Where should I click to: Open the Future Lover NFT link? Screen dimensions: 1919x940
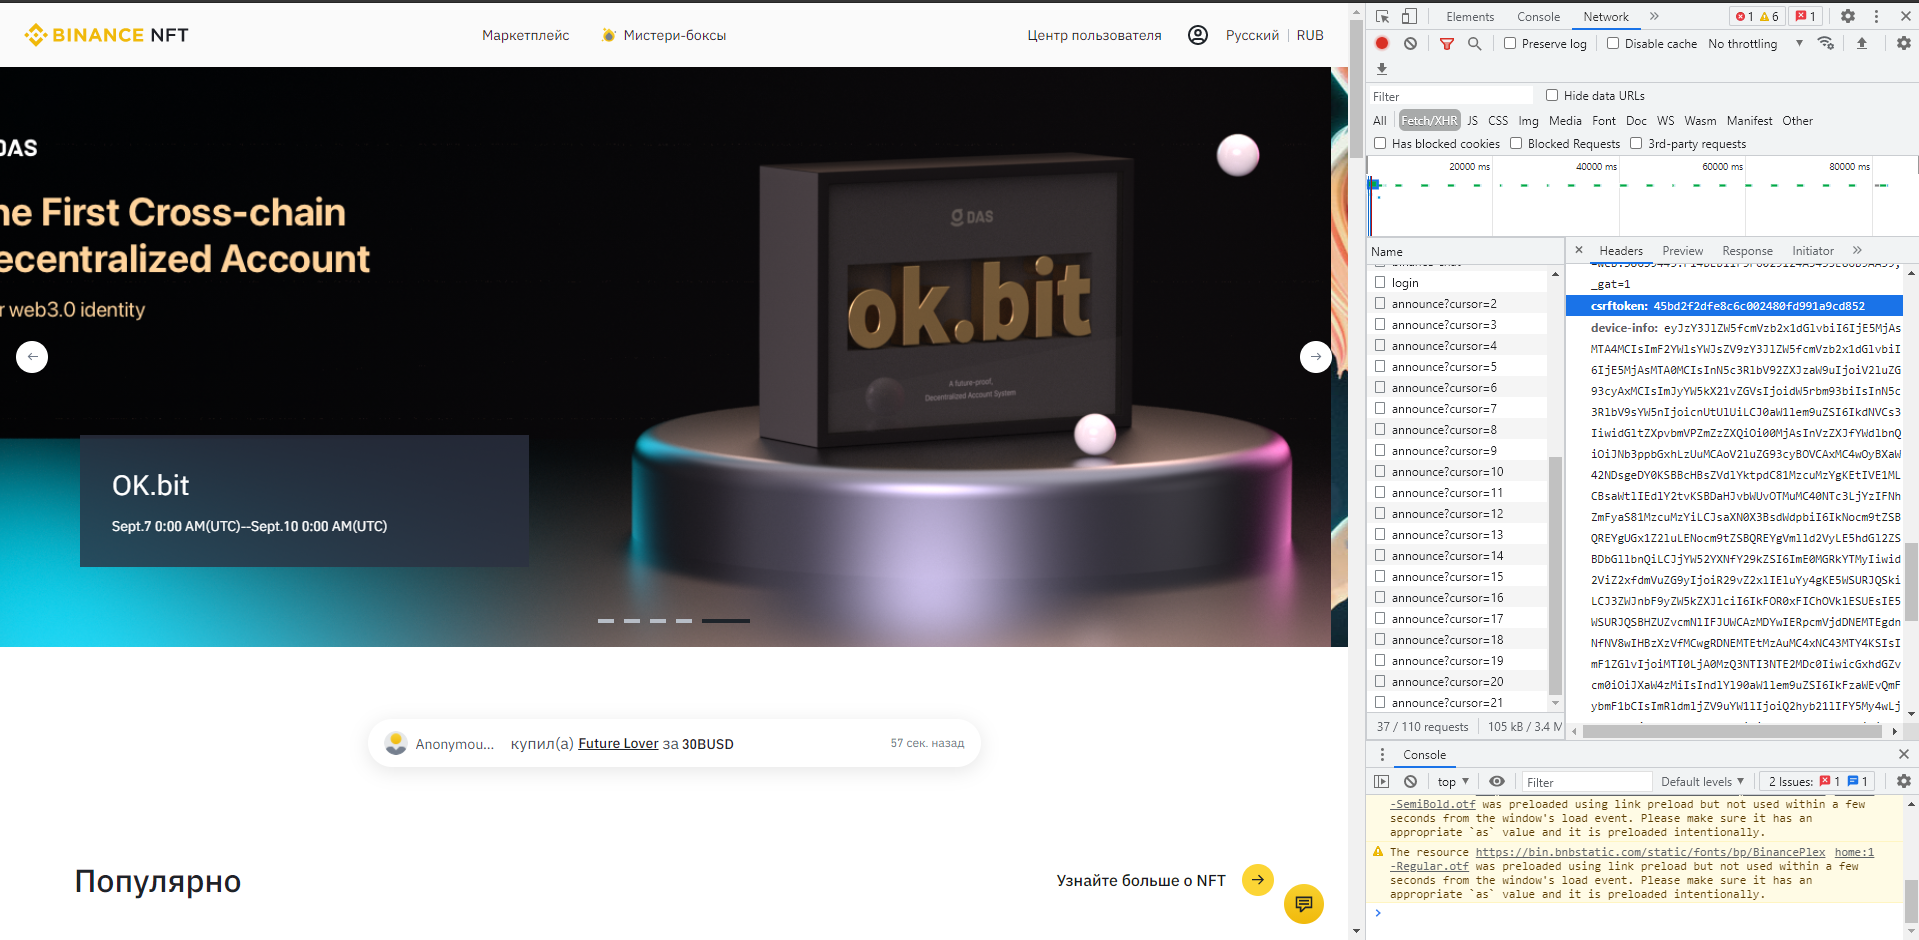[x=618, y=743]
